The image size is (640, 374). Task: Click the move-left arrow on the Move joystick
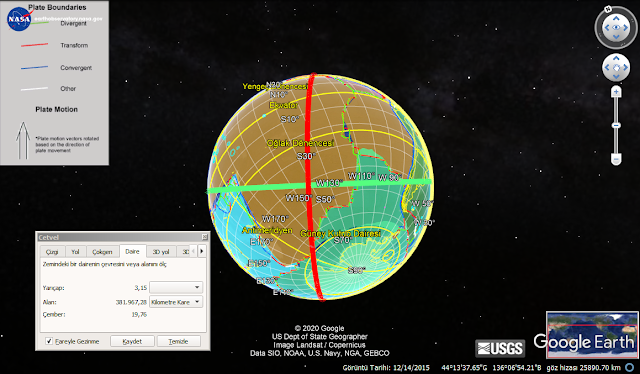(x=607, y=68)
